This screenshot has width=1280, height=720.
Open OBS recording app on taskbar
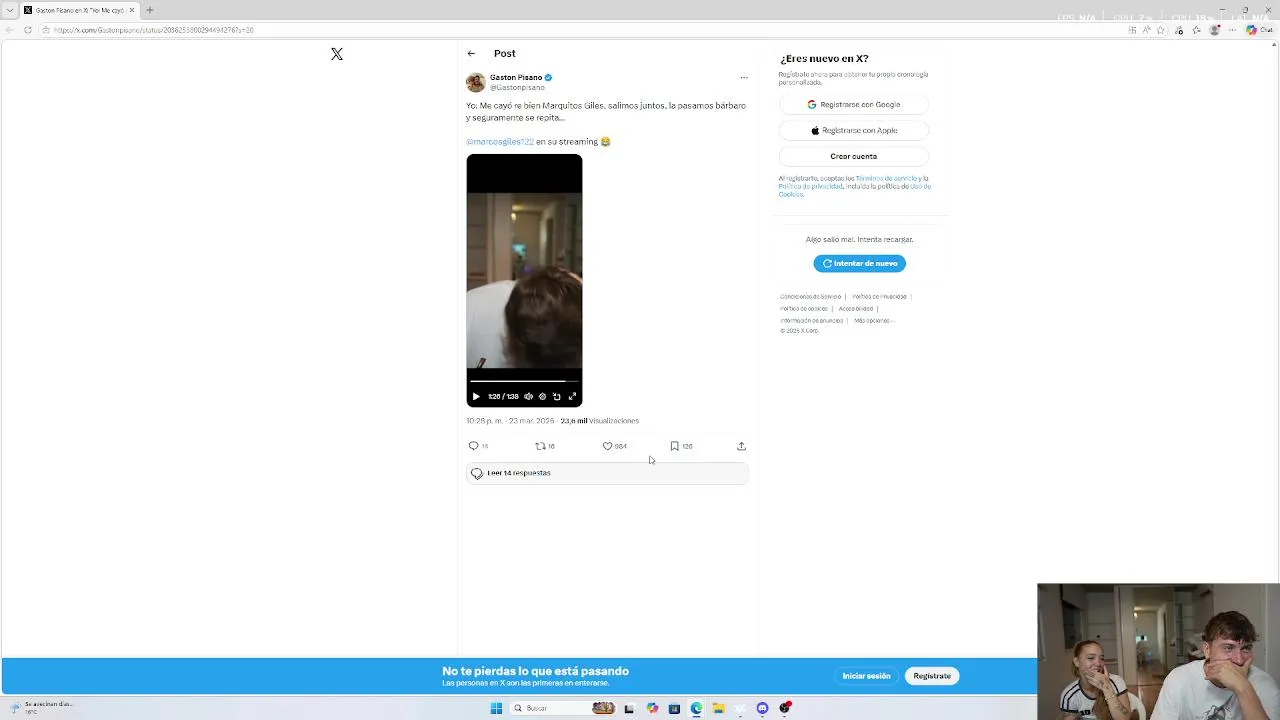(785, 708)
